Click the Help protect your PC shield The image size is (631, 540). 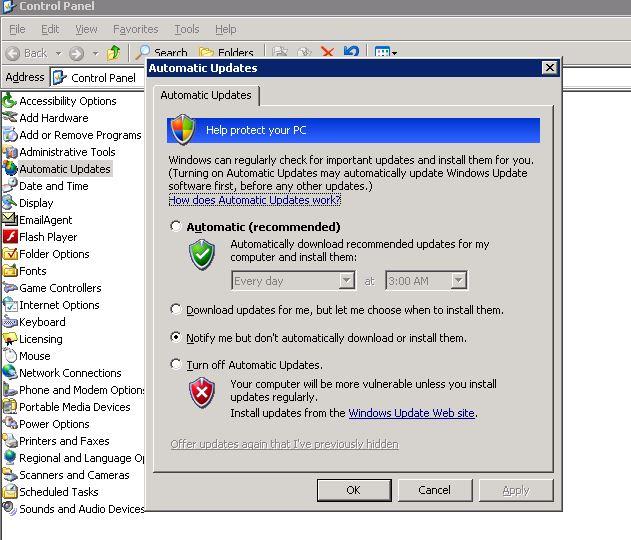point(183,129)
